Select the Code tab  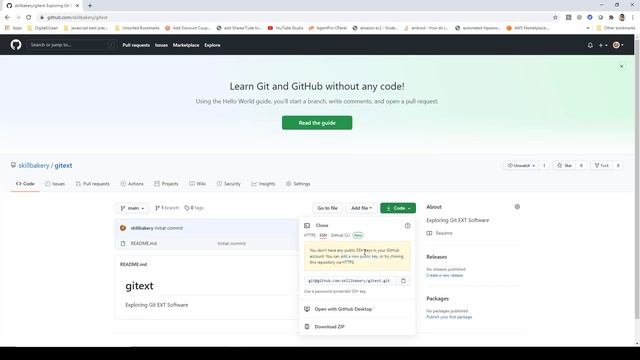[x=25, y=184]
